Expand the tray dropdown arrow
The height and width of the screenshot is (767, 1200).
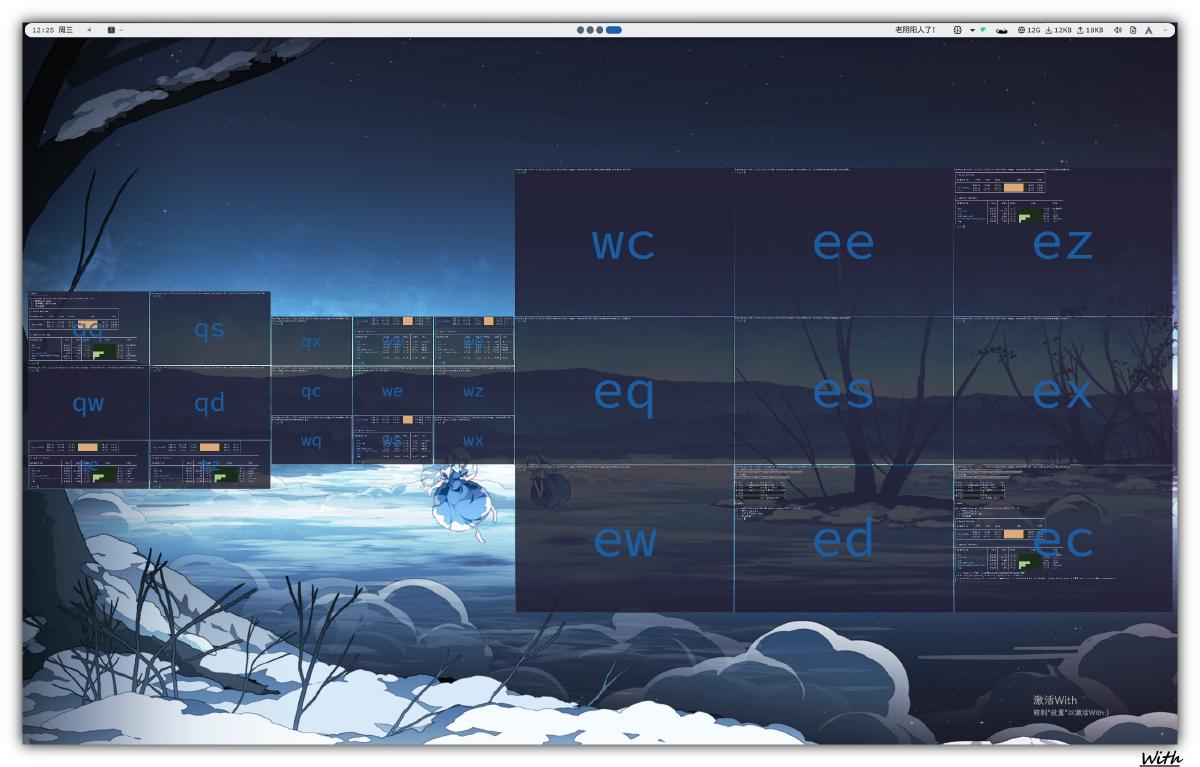click(x=972, y=30)
